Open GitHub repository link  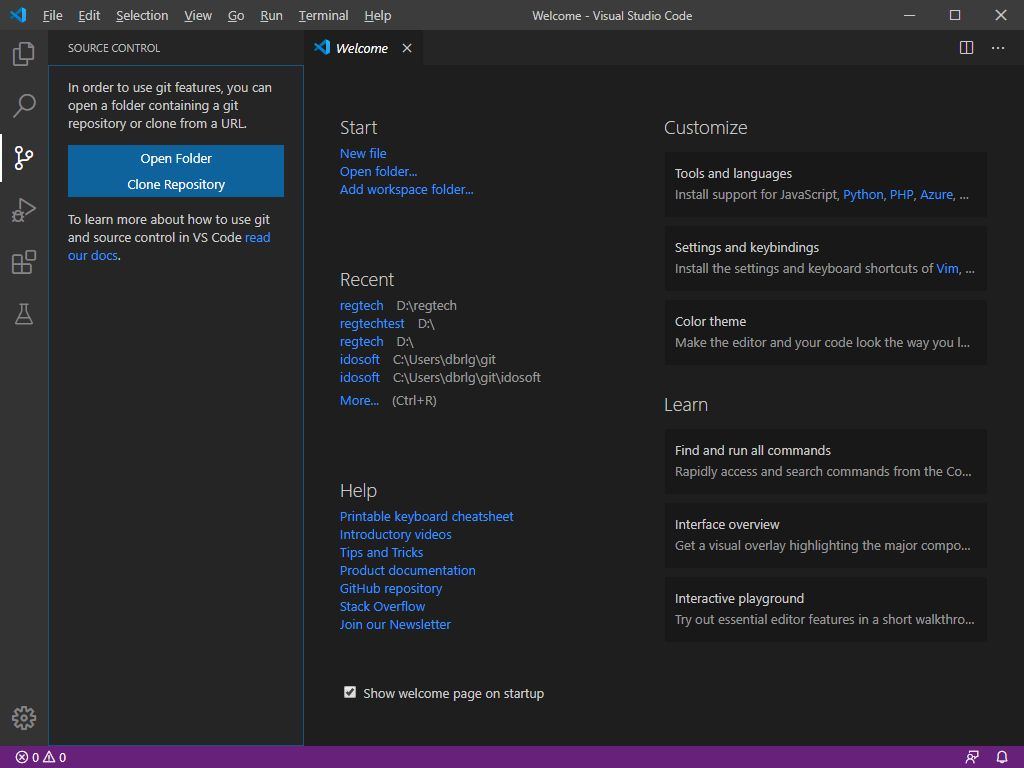(x=391, y=588)
